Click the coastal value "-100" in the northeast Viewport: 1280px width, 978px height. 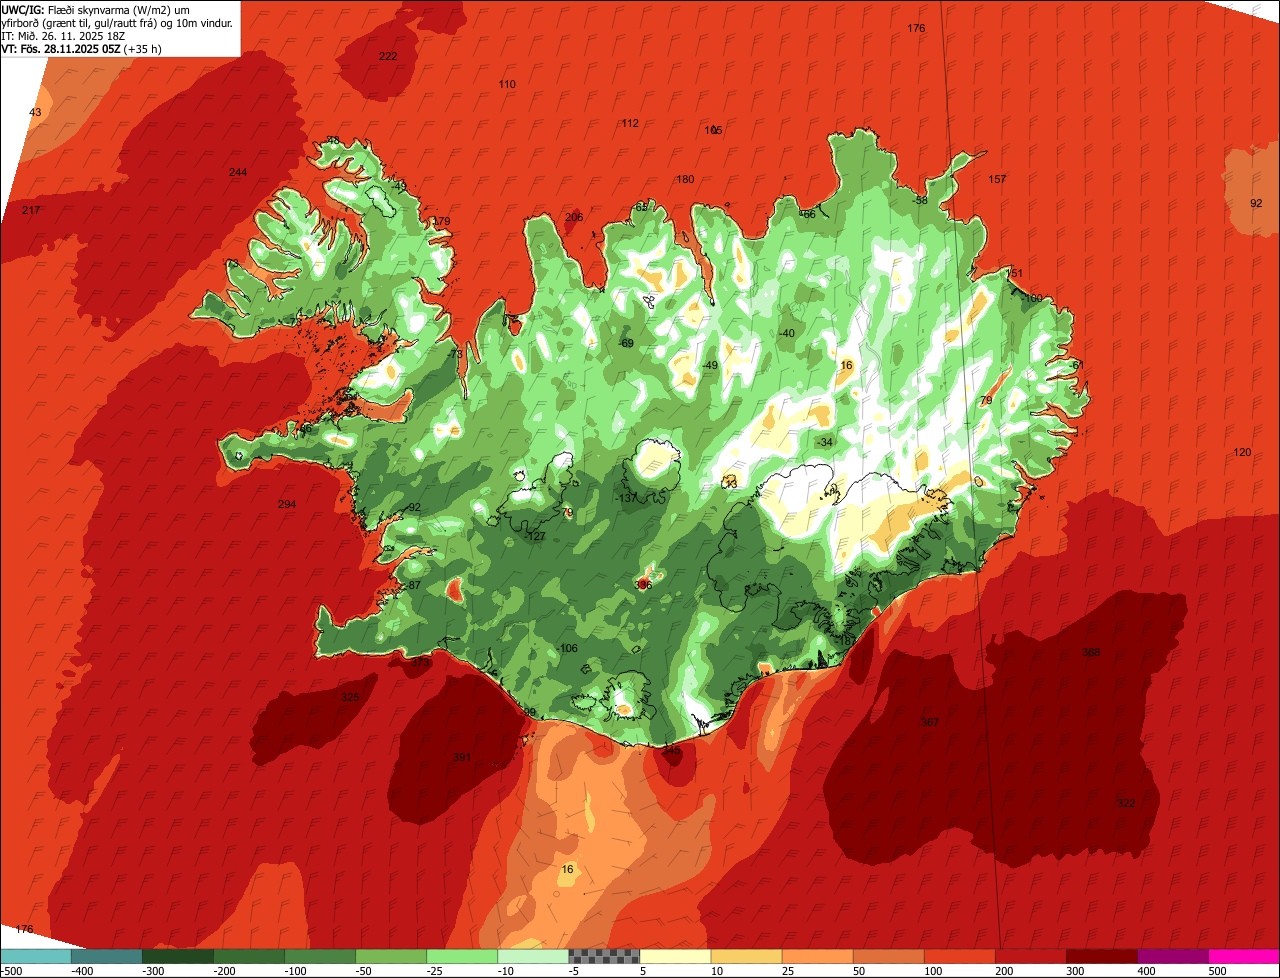coord(1032,298)
